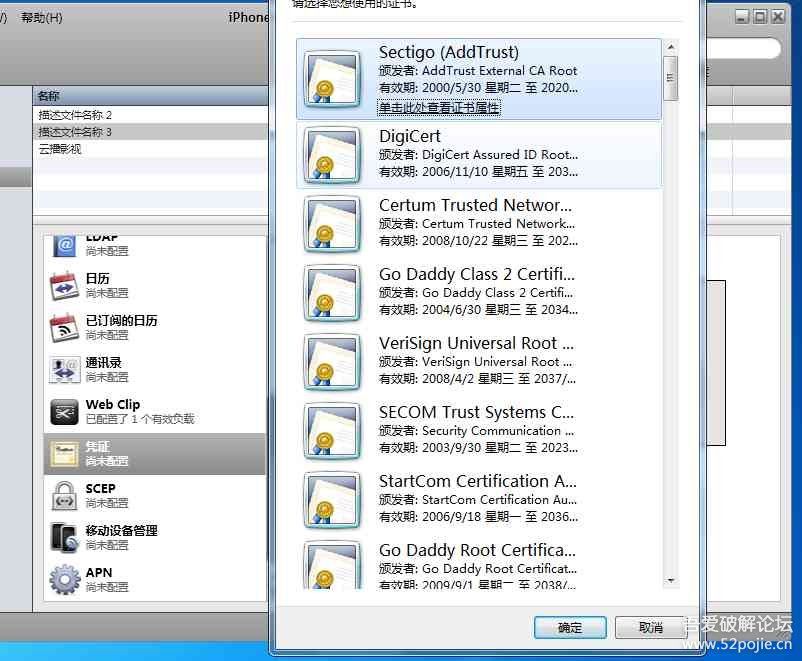Click validity text 2008/4/2 星期三
The width and height of the screenshot is (802, 661).
point(468,379)
